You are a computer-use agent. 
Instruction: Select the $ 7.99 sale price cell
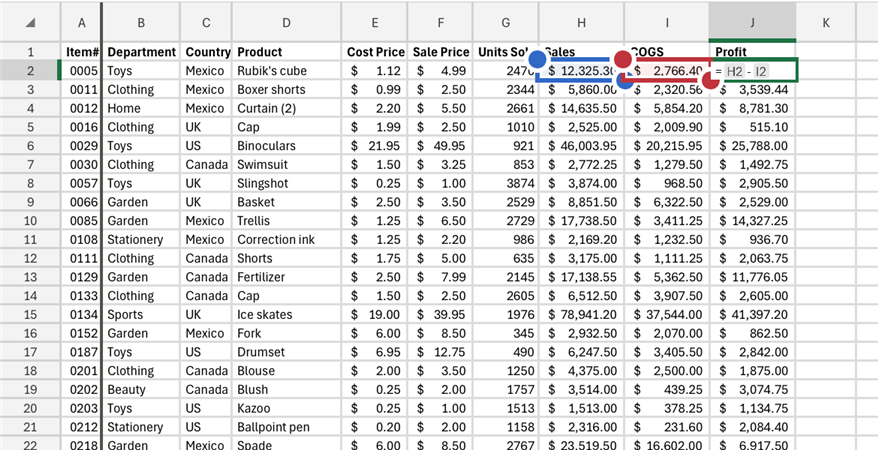pyautogui.click(x=441, y=277)
